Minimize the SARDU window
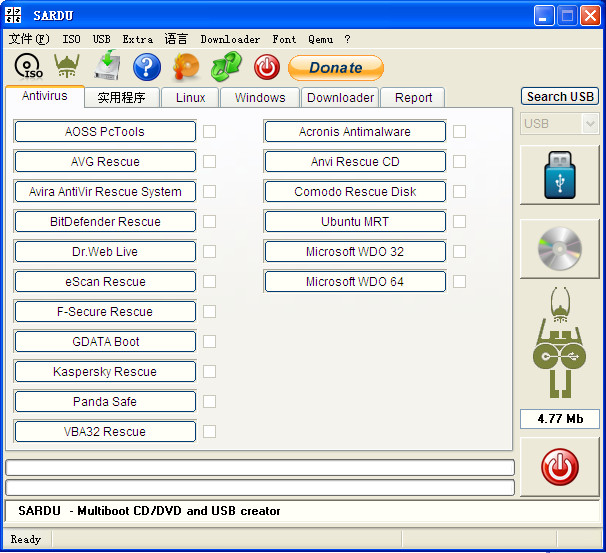The width and height of the screenshot is (606, 553). point(543,16)
